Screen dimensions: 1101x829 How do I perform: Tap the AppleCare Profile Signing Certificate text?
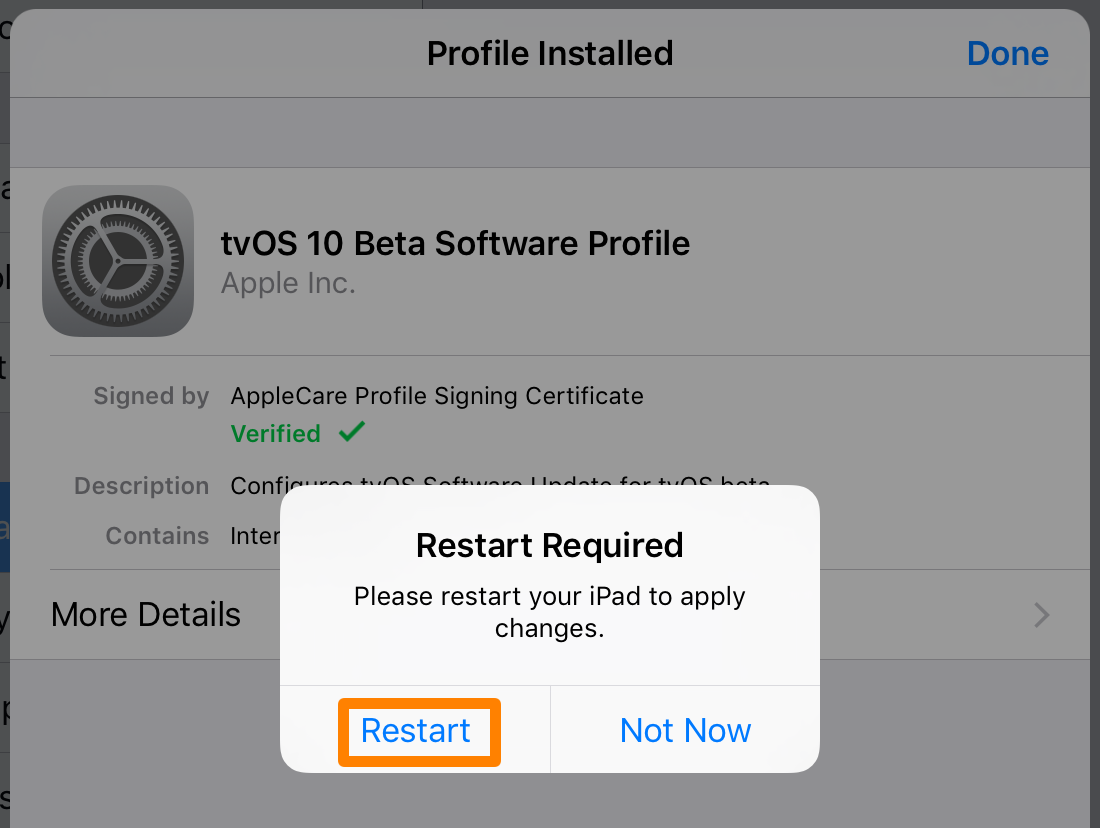[x=437, y=396]
